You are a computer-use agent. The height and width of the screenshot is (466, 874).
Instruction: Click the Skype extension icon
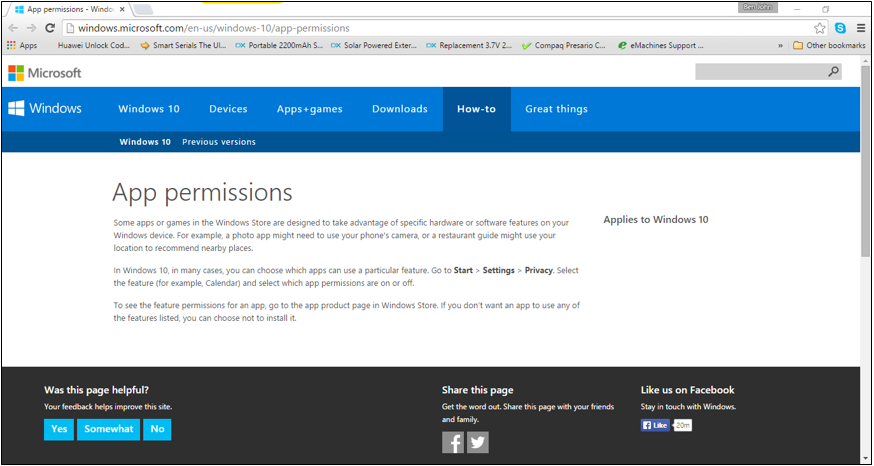point(840,28)
